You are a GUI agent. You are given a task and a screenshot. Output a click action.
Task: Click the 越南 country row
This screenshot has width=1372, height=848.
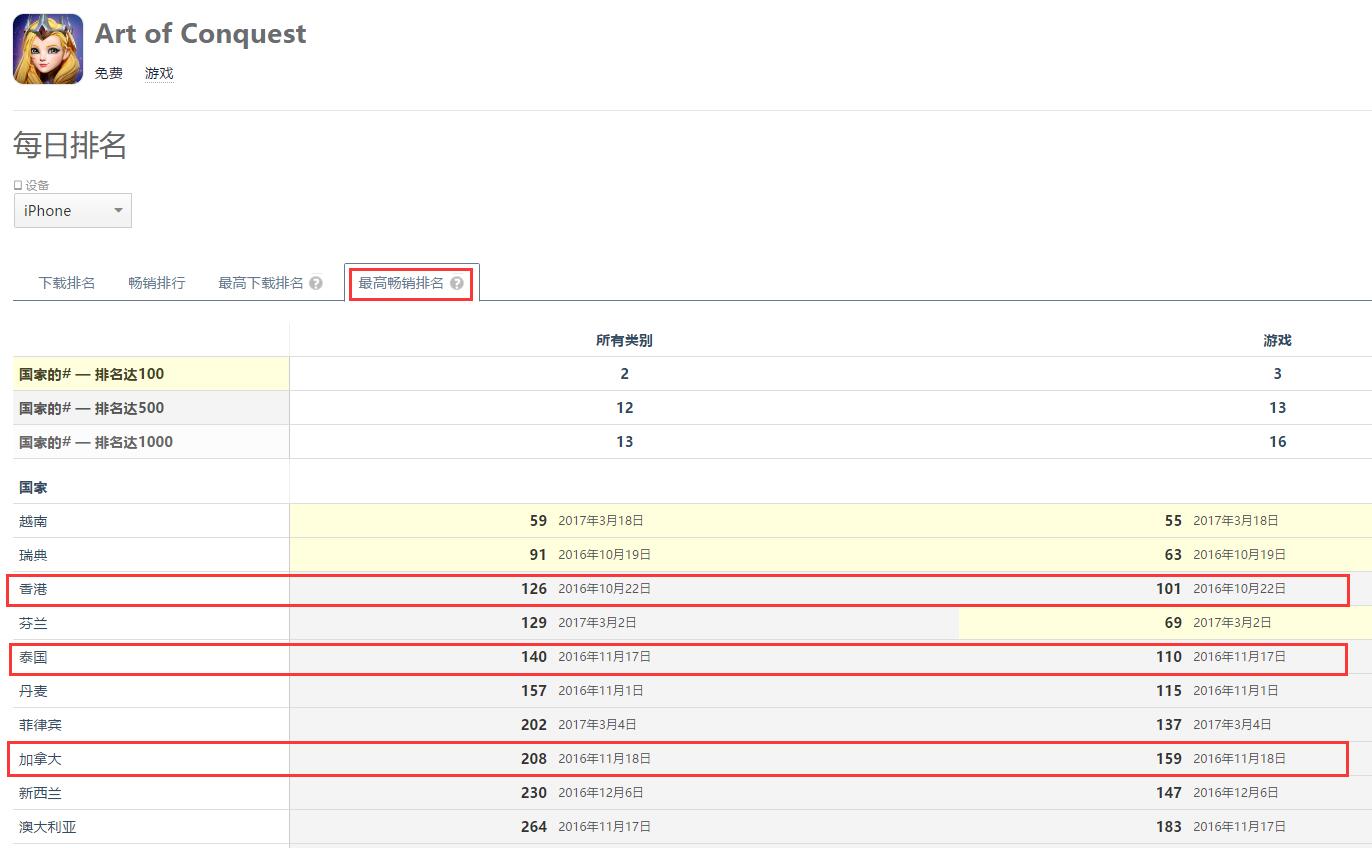click(33, 521)
